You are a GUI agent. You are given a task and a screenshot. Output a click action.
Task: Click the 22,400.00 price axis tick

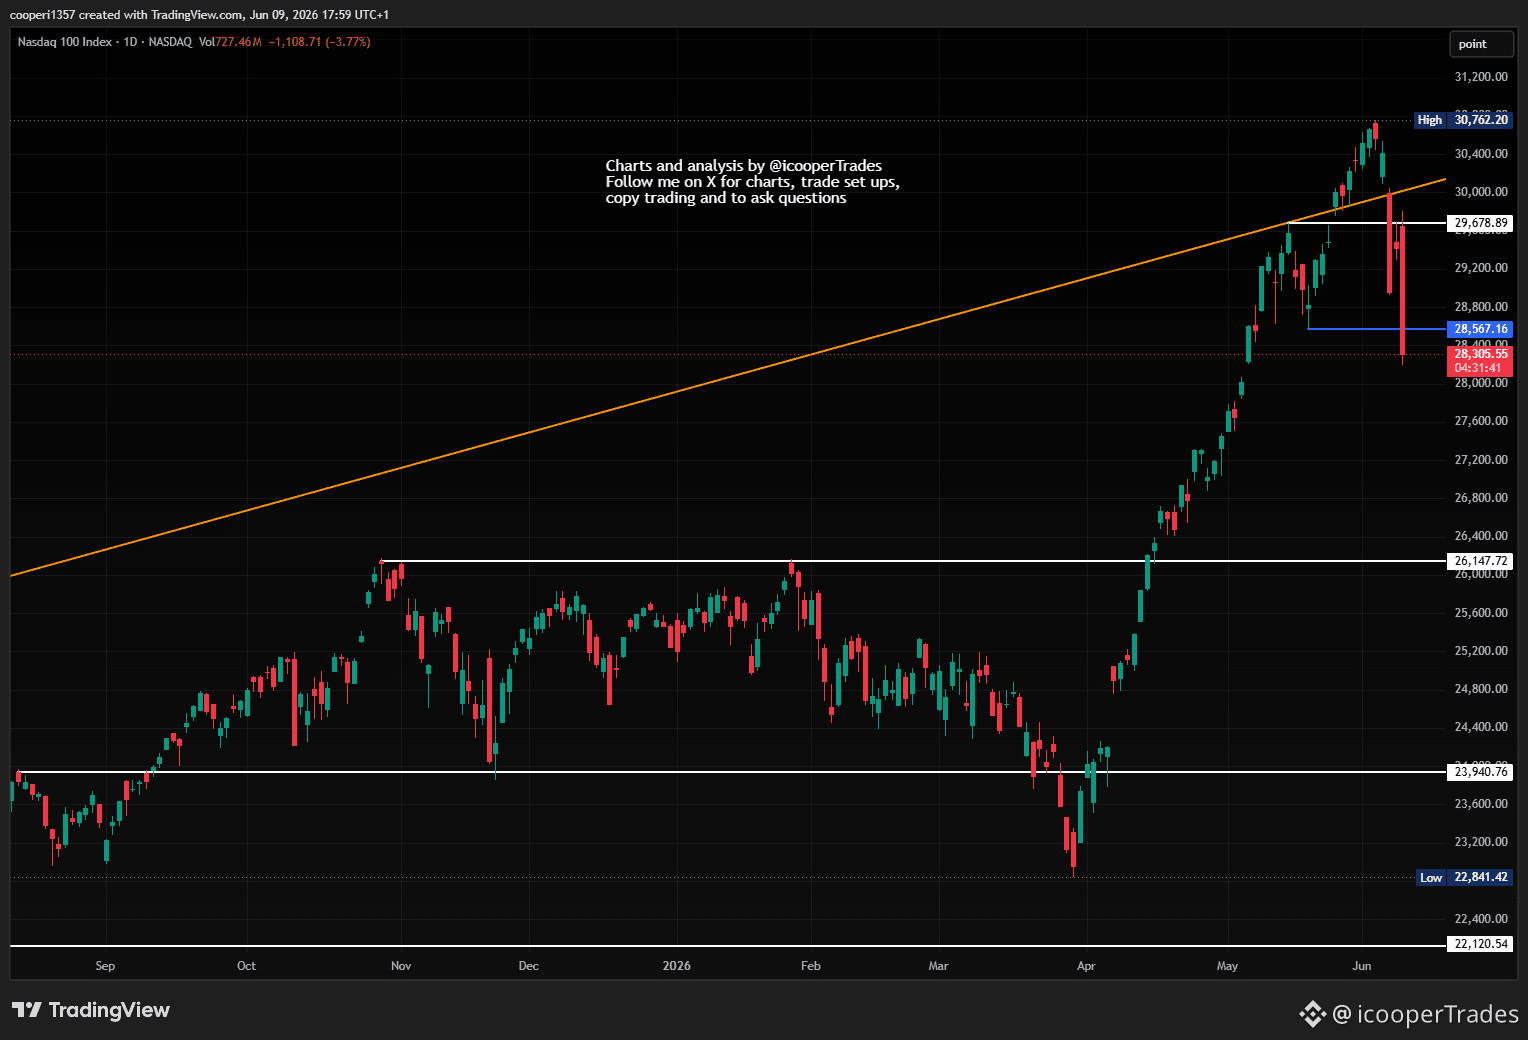pos(1481,919)
